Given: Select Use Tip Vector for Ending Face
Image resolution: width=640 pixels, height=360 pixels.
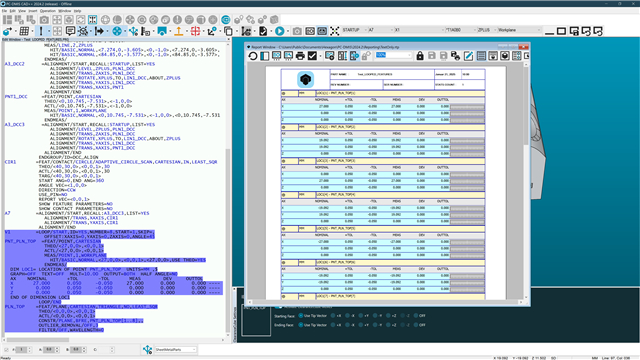Looking at the screenshot, I should click(301, 325).
